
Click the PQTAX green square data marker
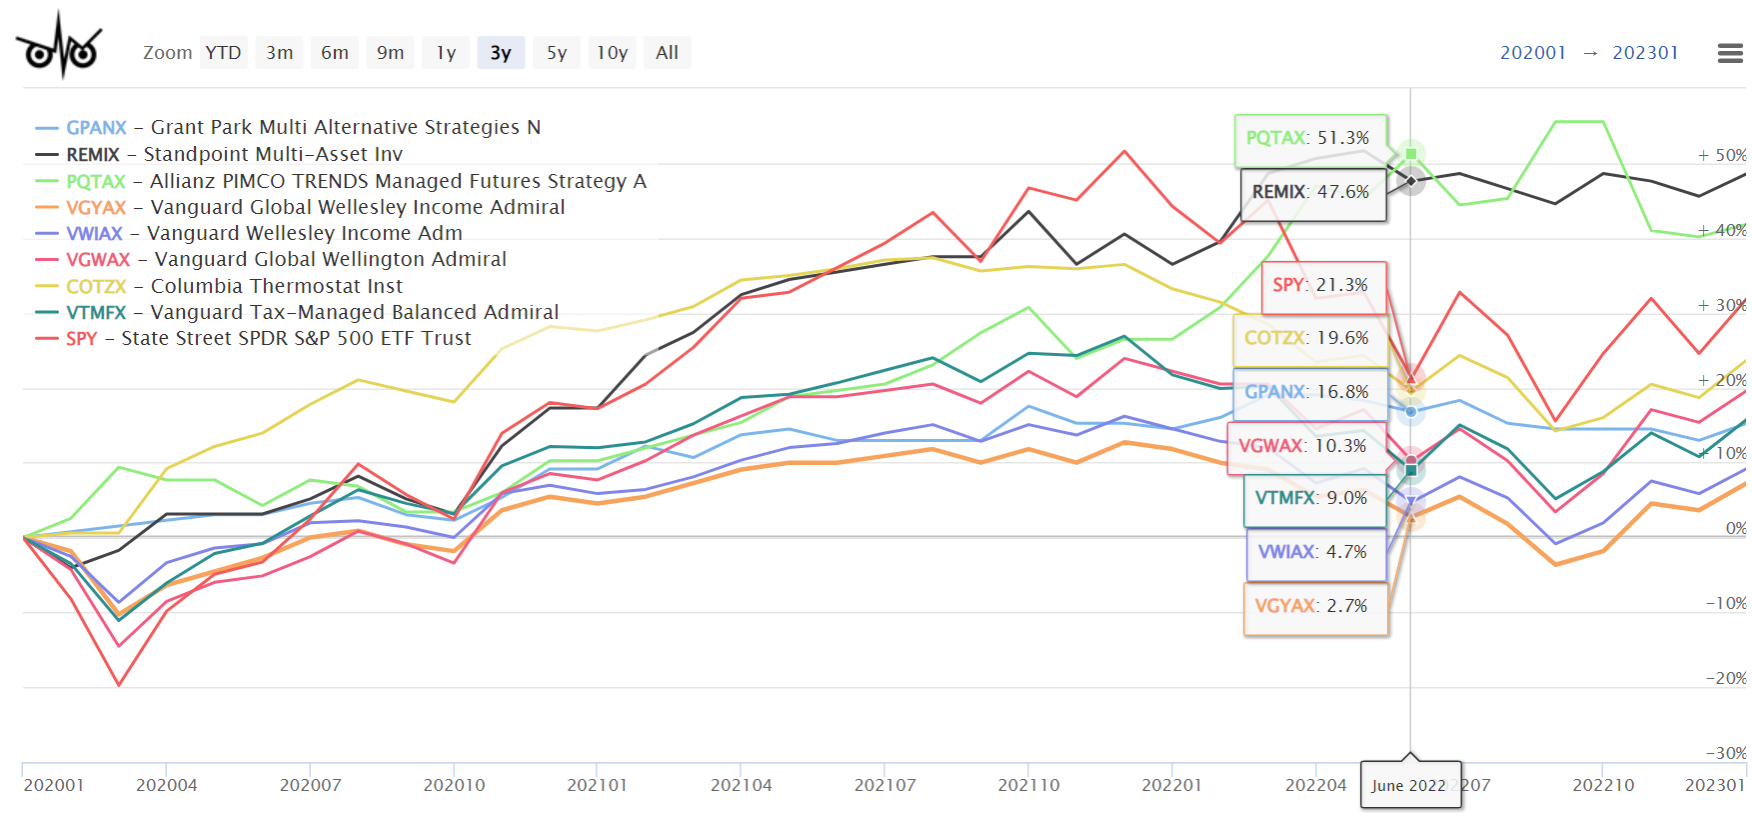click(1411, 154)
